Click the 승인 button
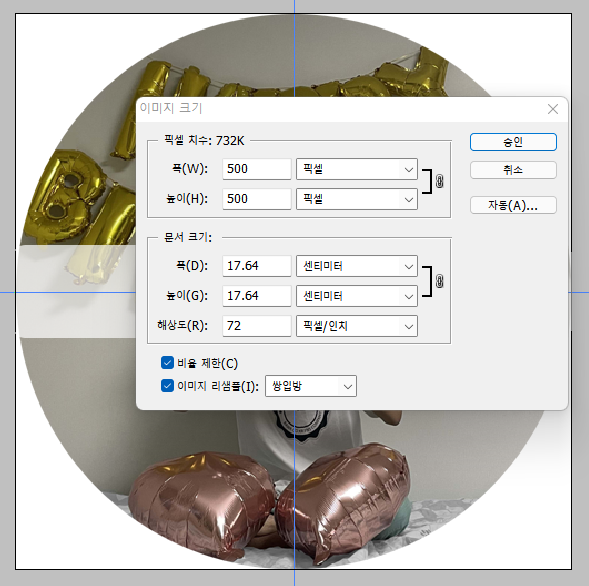Viewport: 589px width, 586px height. [x=513, y=142]
